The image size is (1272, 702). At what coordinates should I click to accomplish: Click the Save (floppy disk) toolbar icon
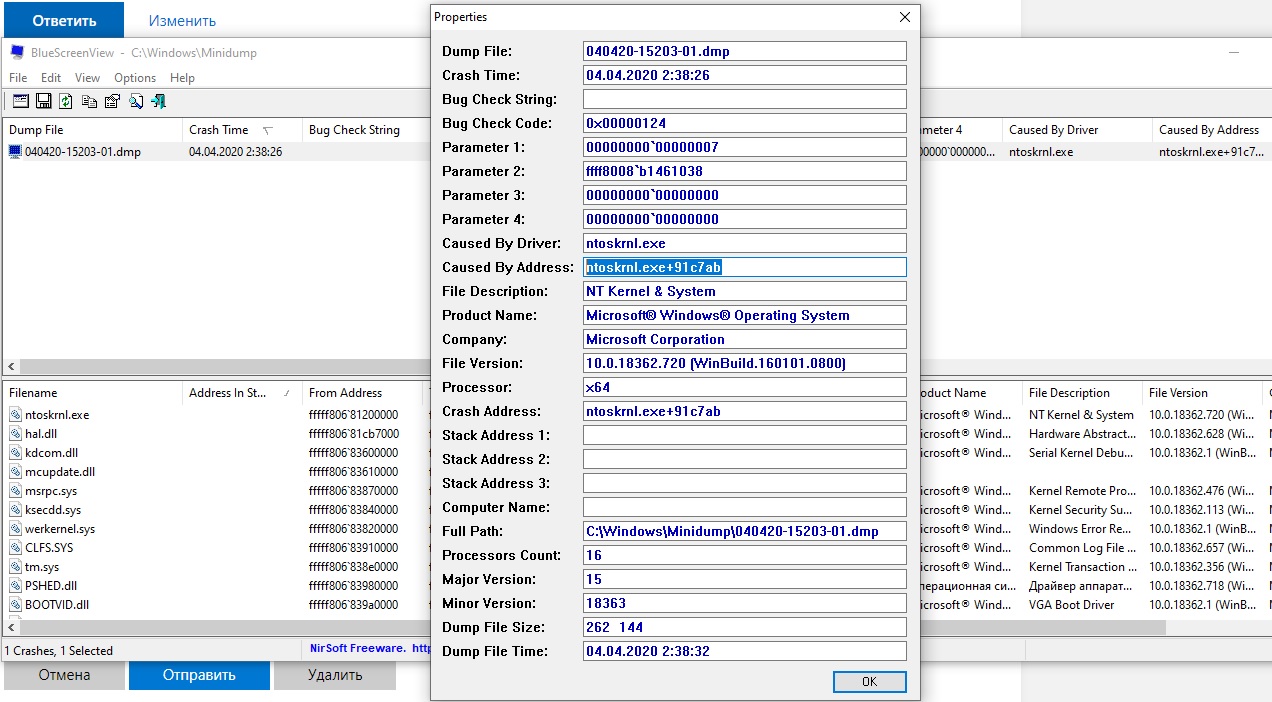point(44,101)
